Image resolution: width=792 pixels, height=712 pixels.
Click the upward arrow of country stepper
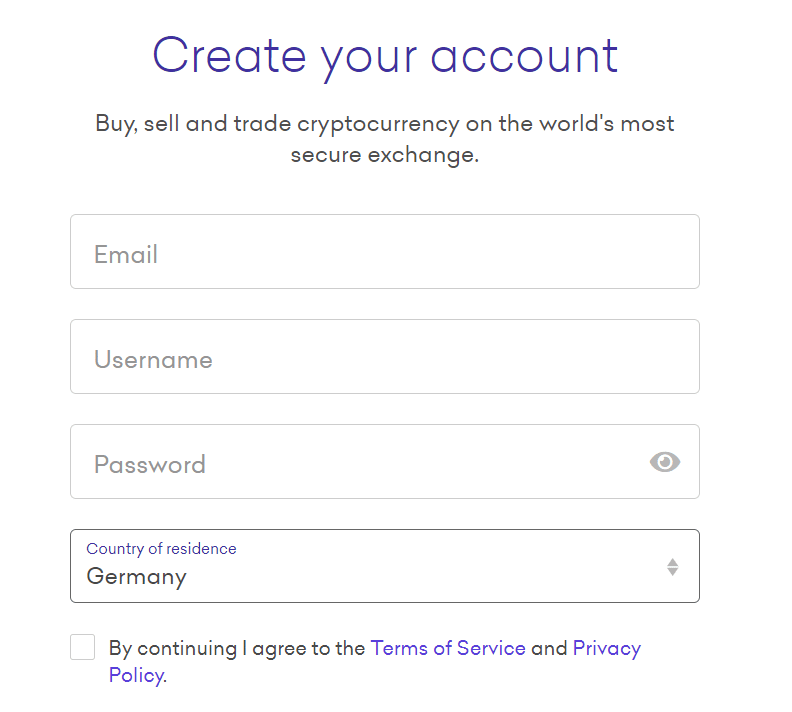coord(672,562)
